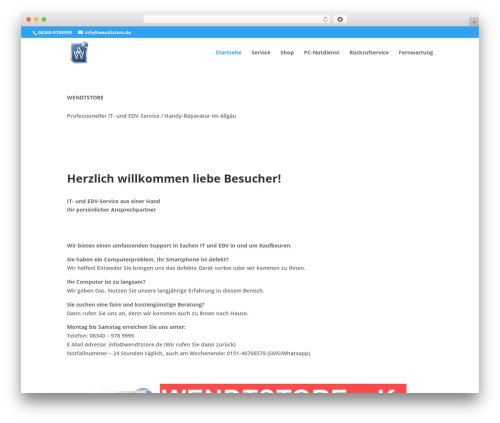Open the PC-Notdienst menu item
The width and height of the screenshot is (500, 423).
pos(321,53)
